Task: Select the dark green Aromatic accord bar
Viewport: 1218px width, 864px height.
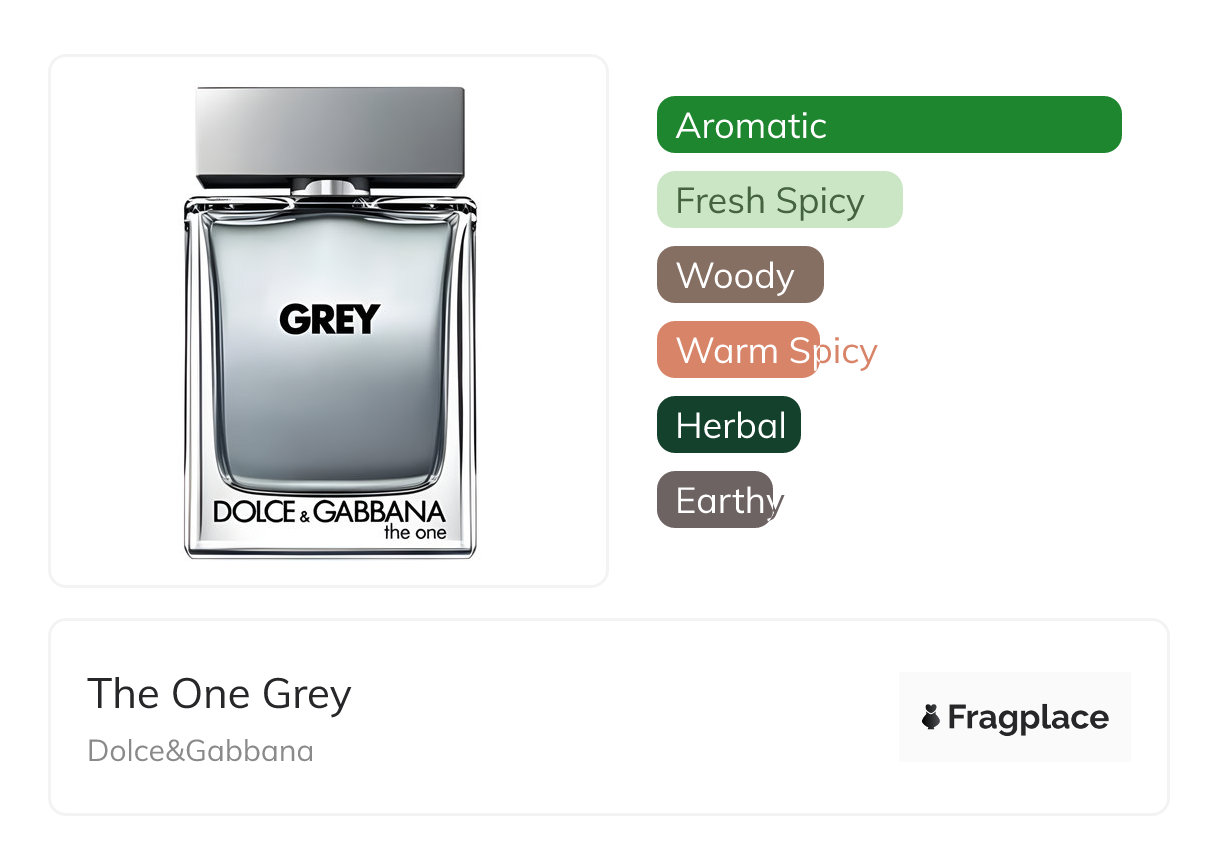Action: pyautogui.click(x=888, y=125)
